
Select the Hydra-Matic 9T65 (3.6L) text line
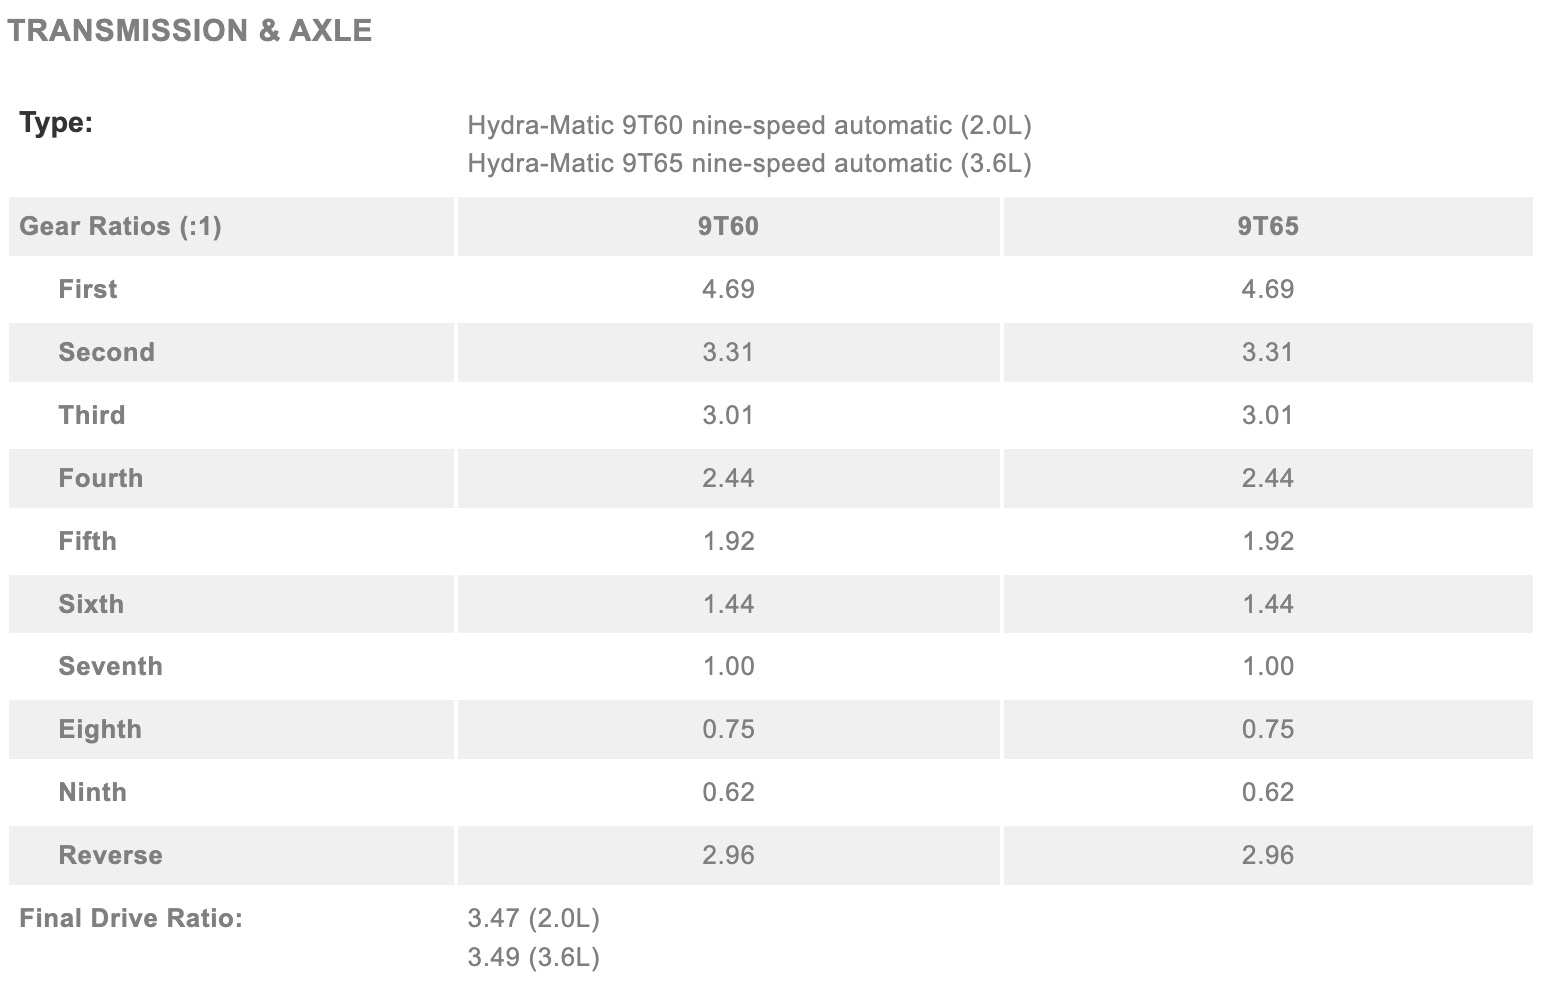coord(749,163)
